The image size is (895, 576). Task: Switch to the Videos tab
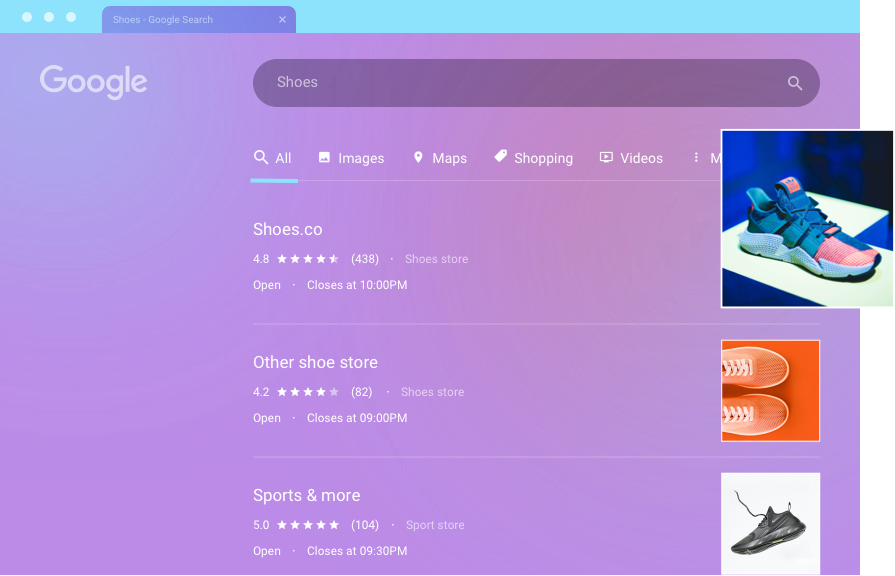click(x=631, y=158)
